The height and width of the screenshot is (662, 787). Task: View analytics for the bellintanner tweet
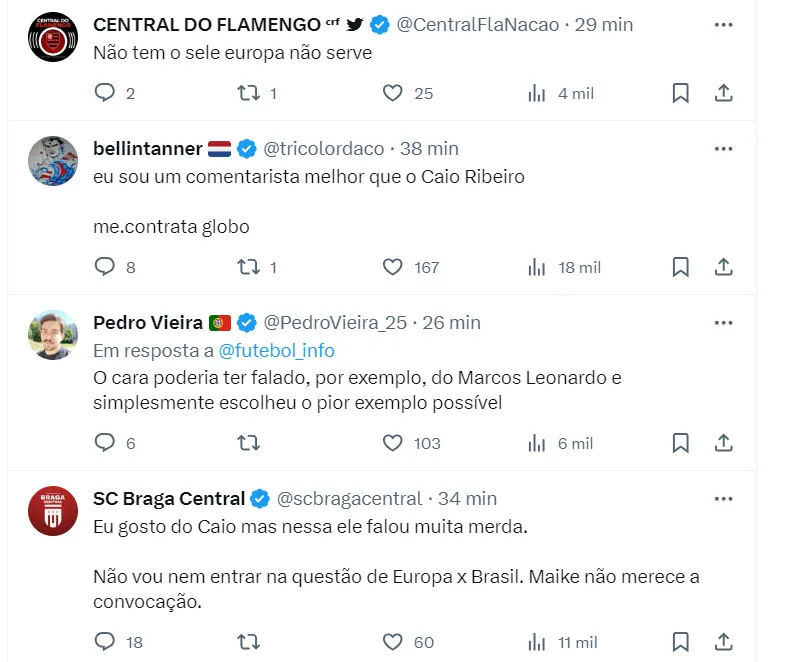coord(537,267)
